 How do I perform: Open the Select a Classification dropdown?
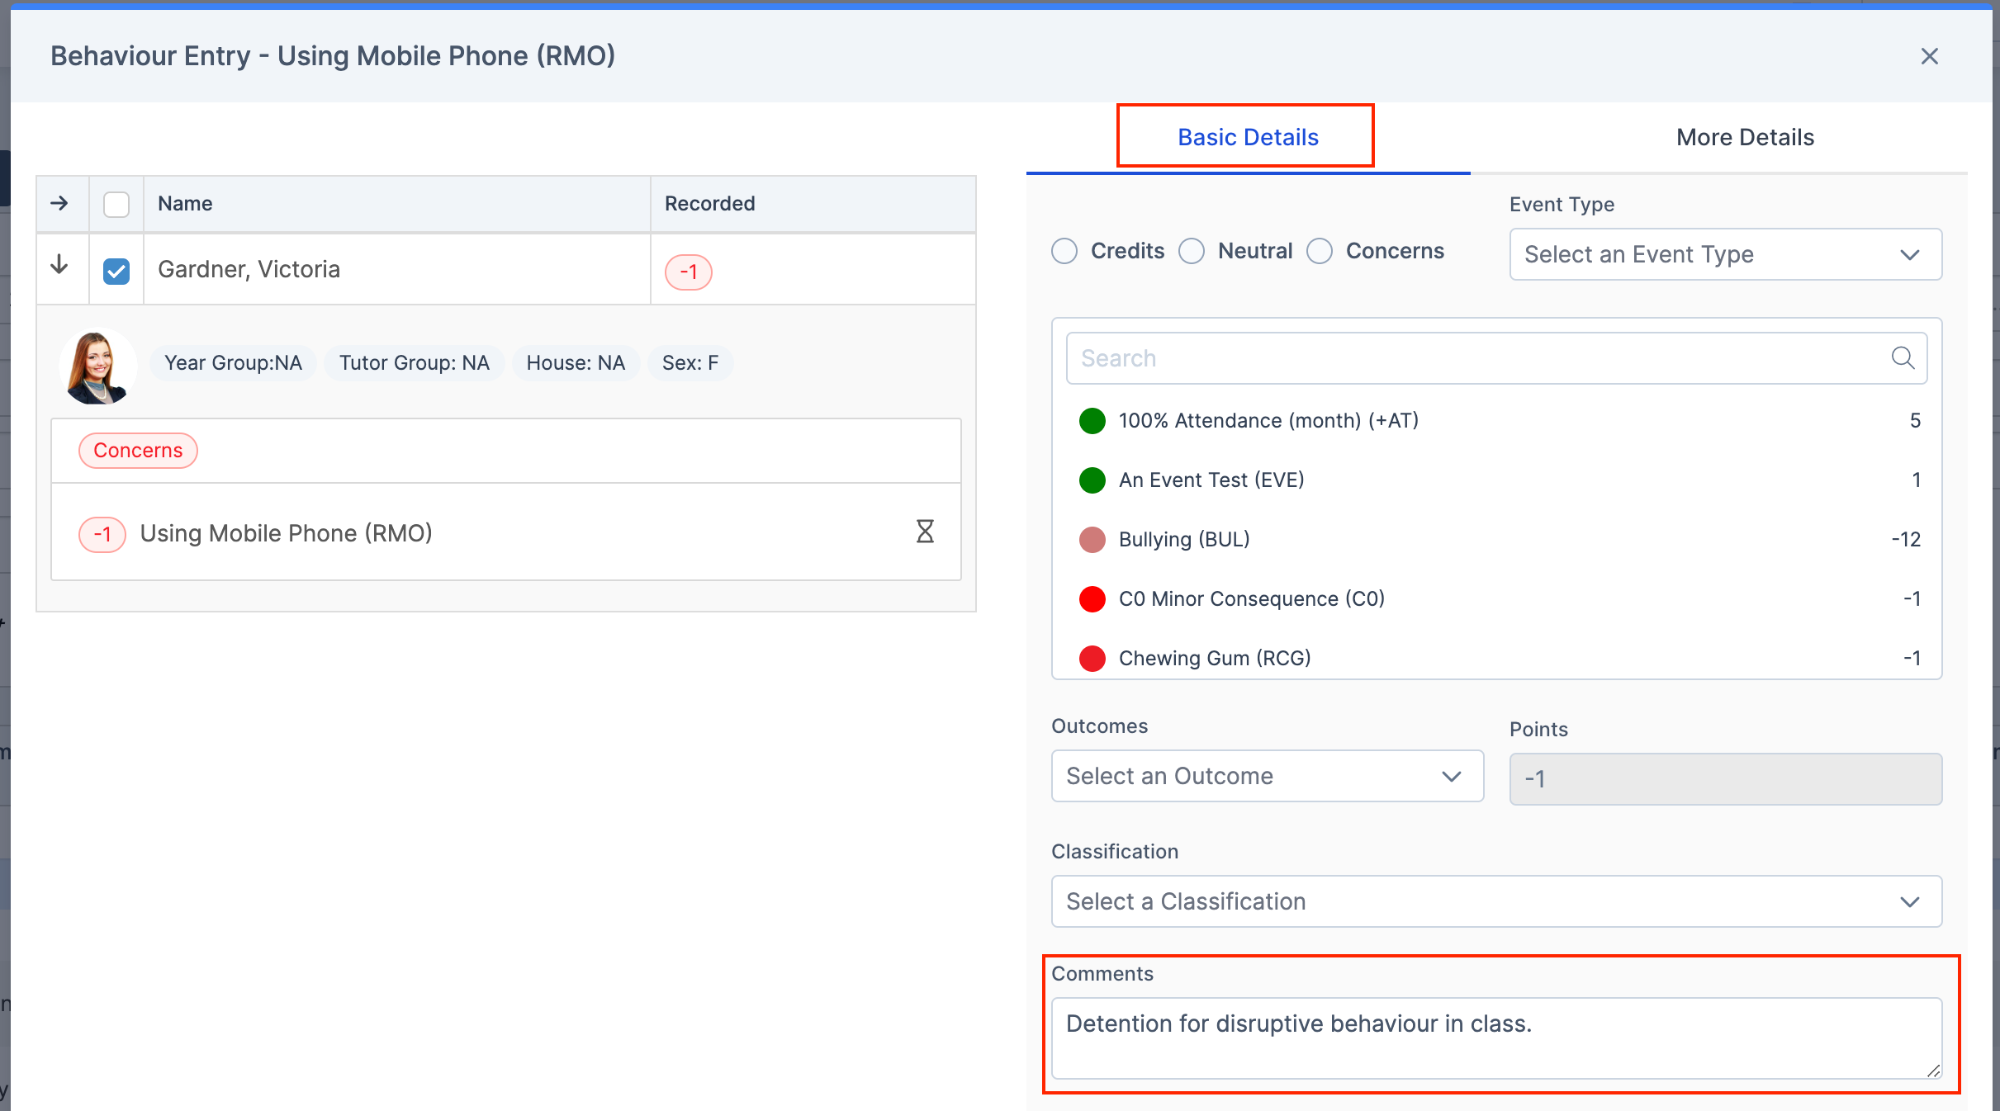click(1496, 901)
